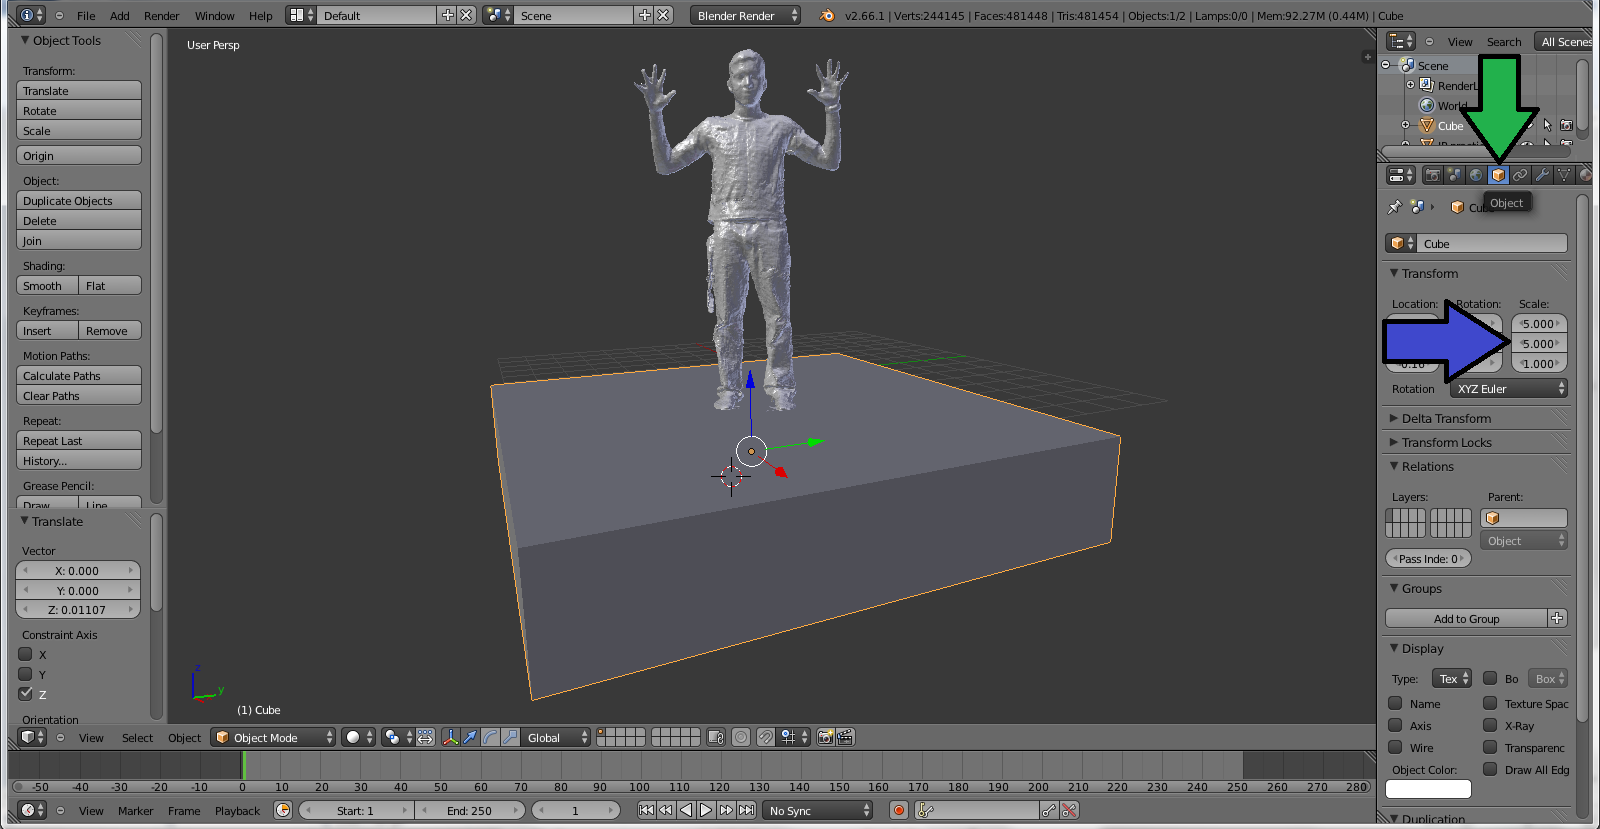The image size is (1600, 829).
Task: Open the Add menu
Action: pyautogui.click(x=120, y=15)
